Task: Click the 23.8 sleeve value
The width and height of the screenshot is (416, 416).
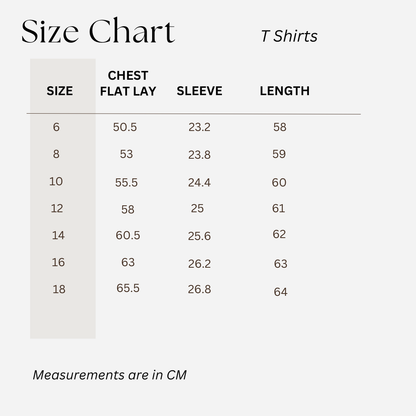Action: tap(199, 155)
